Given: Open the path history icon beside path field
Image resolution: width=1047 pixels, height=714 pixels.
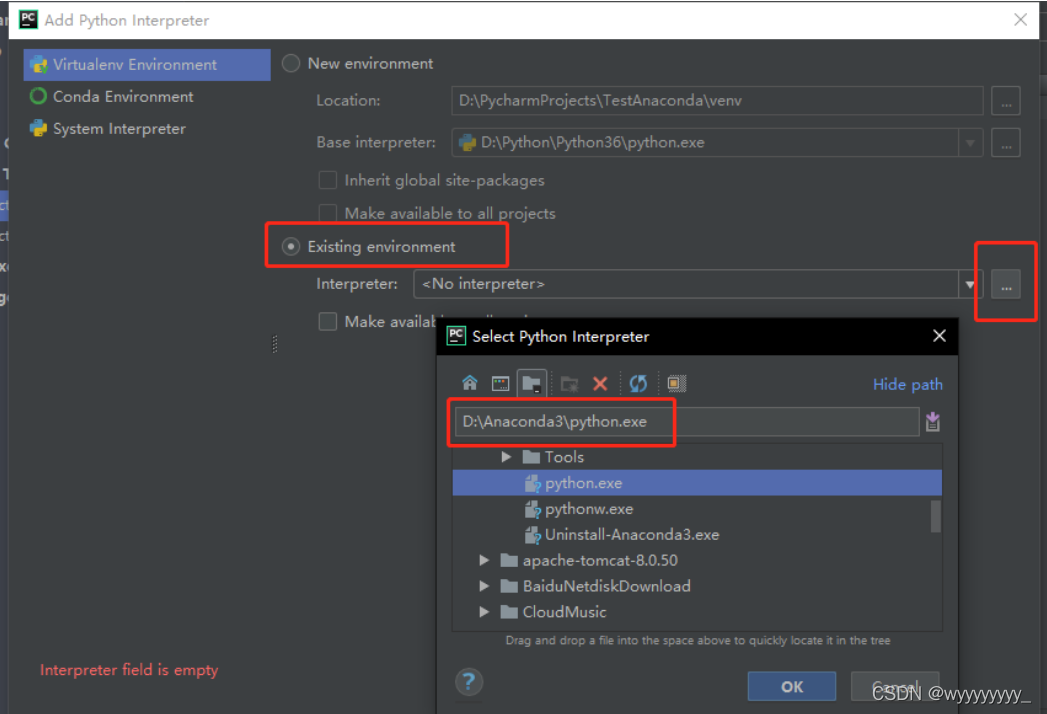Looking at the screenshot, I should [x=933, y=421].
